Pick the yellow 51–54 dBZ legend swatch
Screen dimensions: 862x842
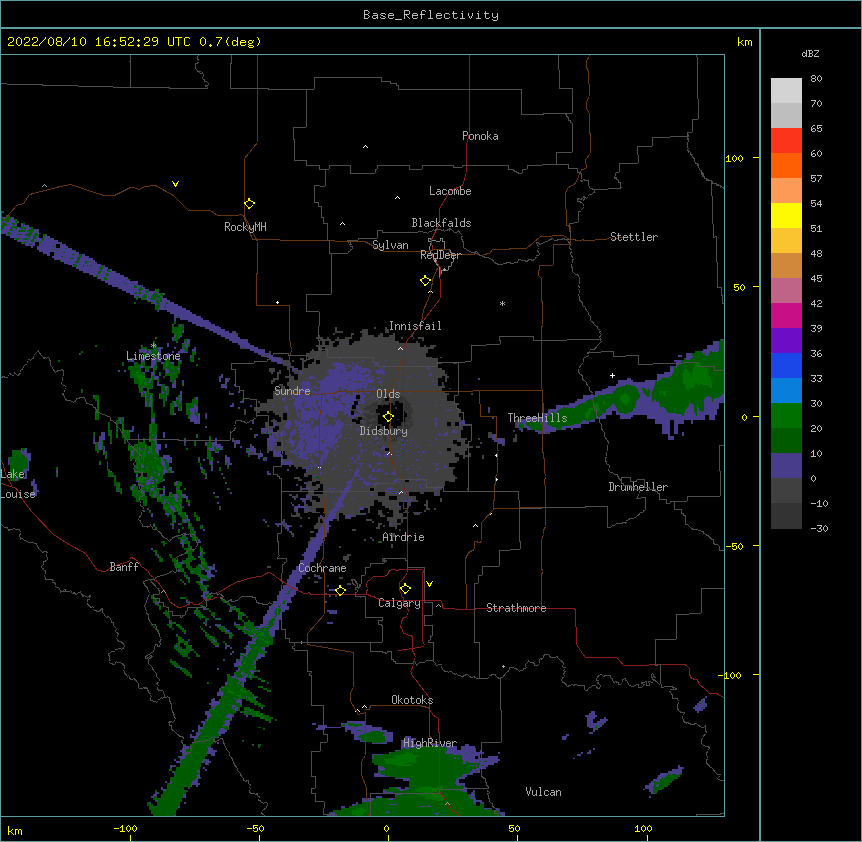pos(786,216)
